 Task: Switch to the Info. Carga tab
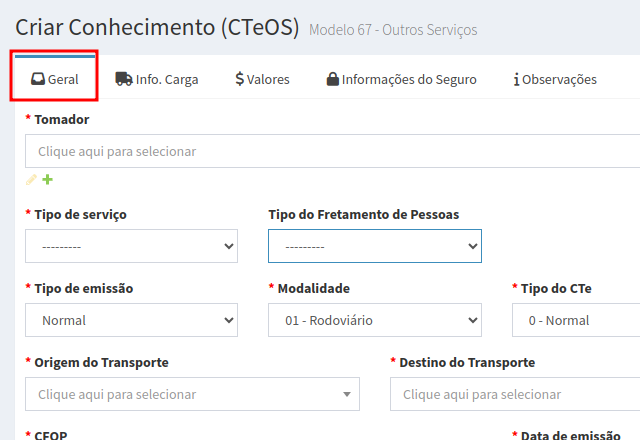pyautogui.click(x=167, y=80)
